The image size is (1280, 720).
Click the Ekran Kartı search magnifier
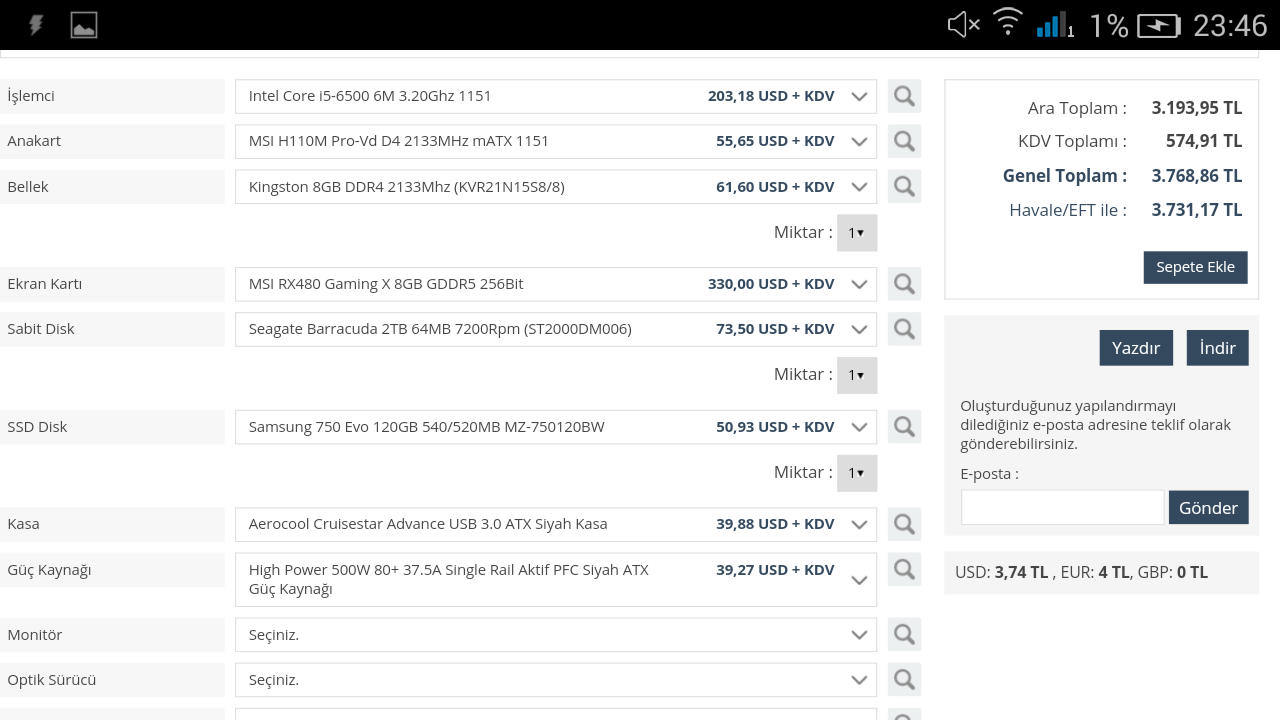pos(904,284)
